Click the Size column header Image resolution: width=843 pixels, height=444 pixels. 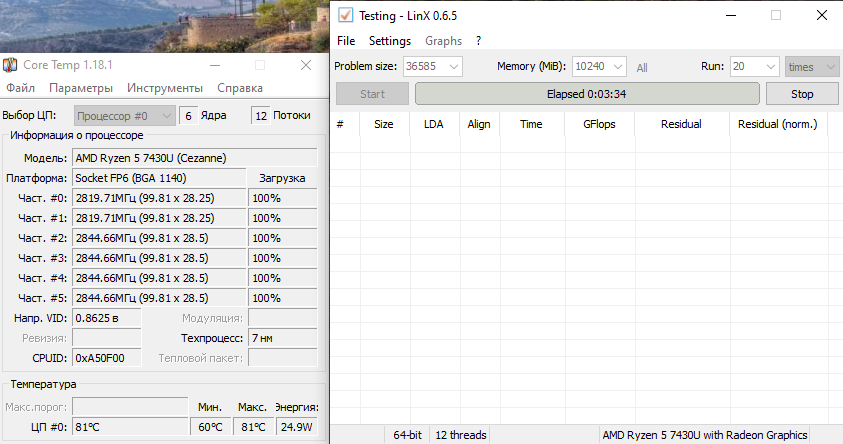(x=384, y=124)
